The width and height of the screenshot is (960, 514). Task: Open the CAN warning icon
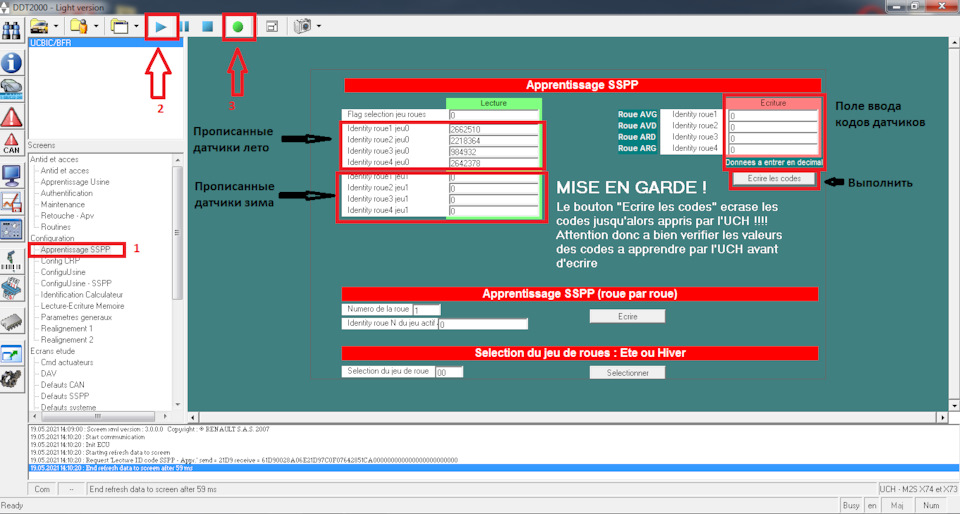12,143
